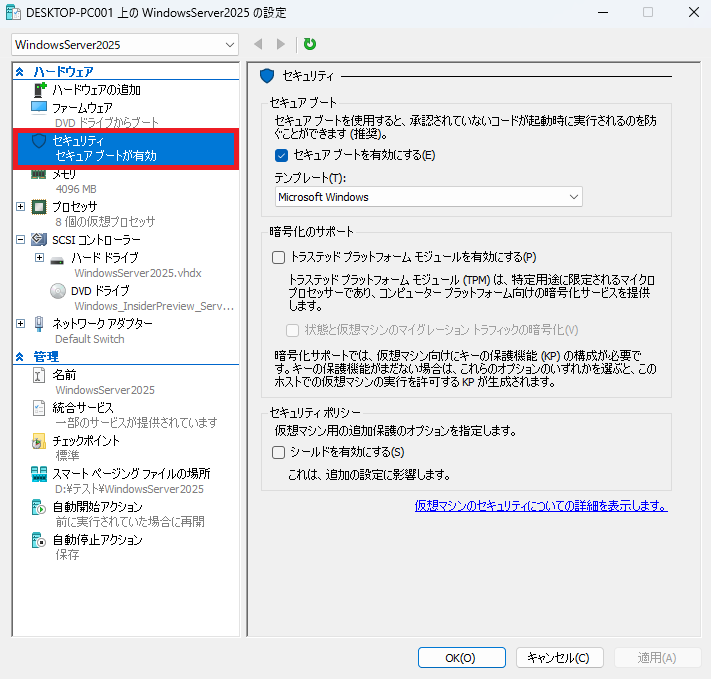Click the プロセッサ CPU icon
The image size is (711, 679).
(39, 207)
